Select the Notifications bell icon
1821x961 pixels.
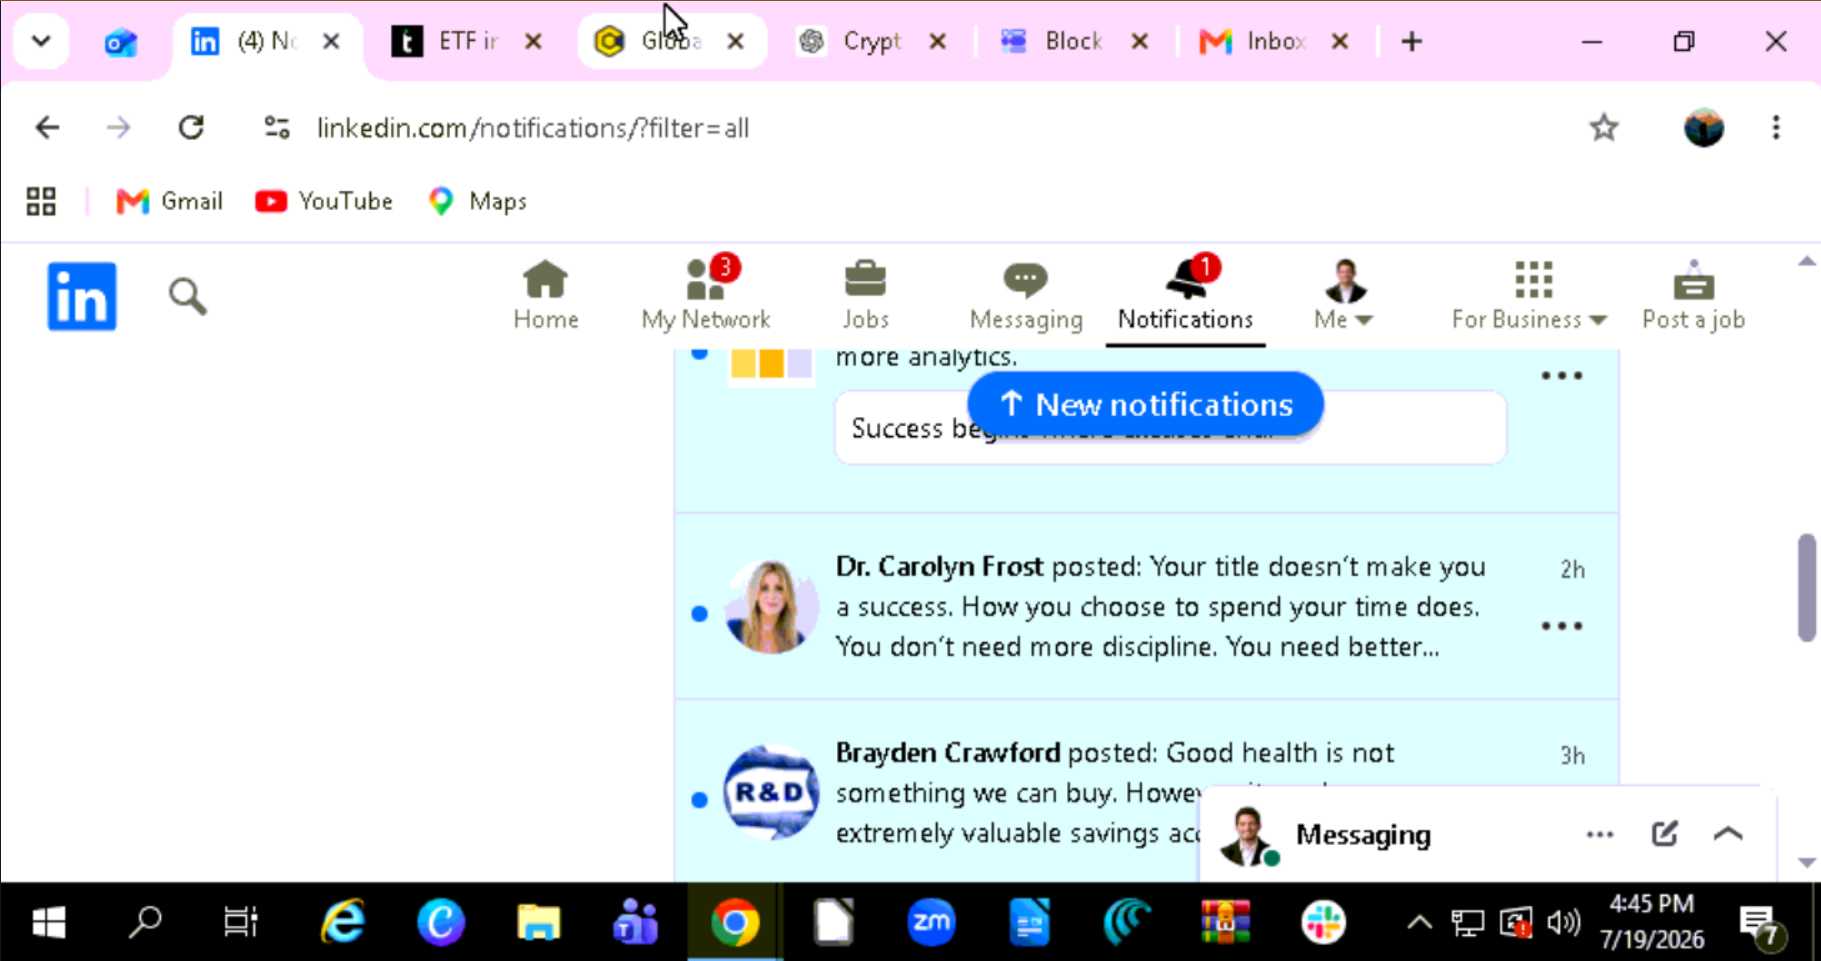(x=1186, y=295)
